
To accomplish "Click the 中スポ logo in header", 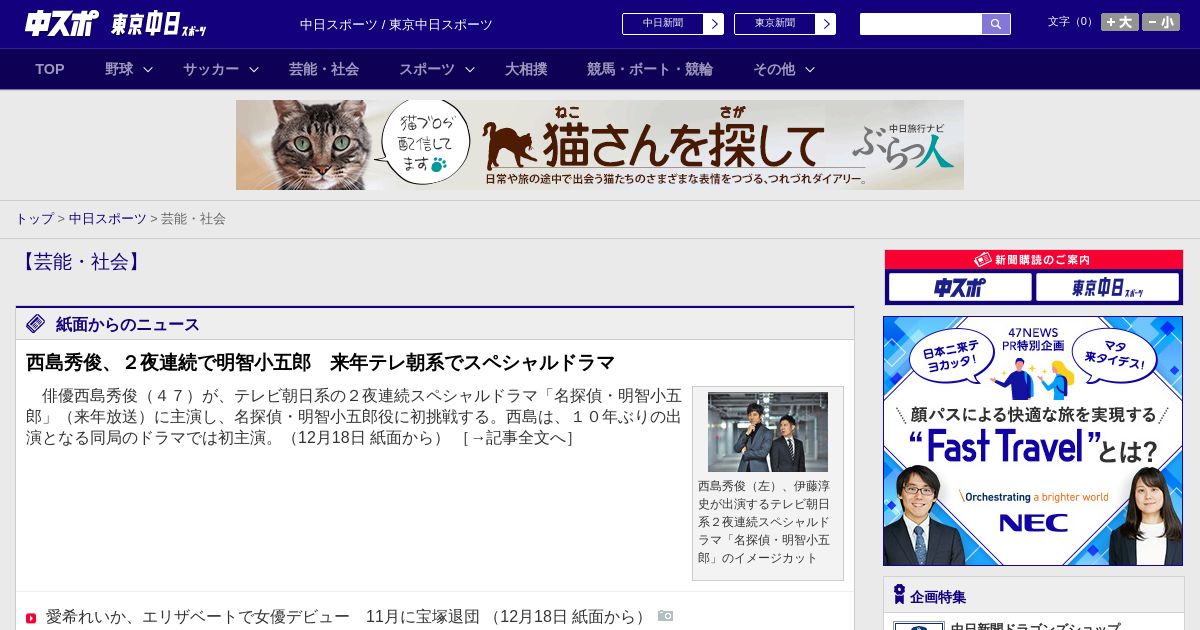I will tap(63, 24).
